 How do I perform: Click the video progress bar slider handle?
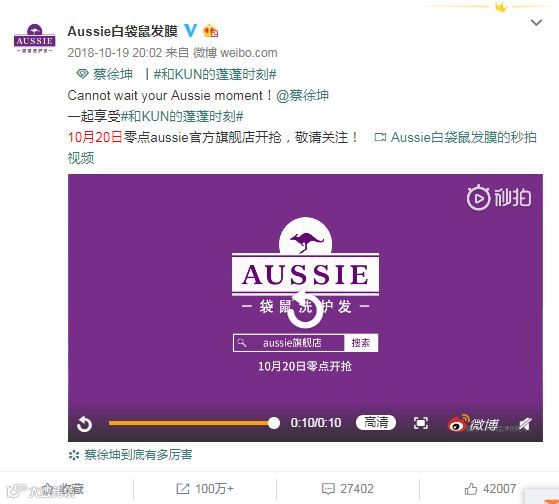click(x=274, y=423)
